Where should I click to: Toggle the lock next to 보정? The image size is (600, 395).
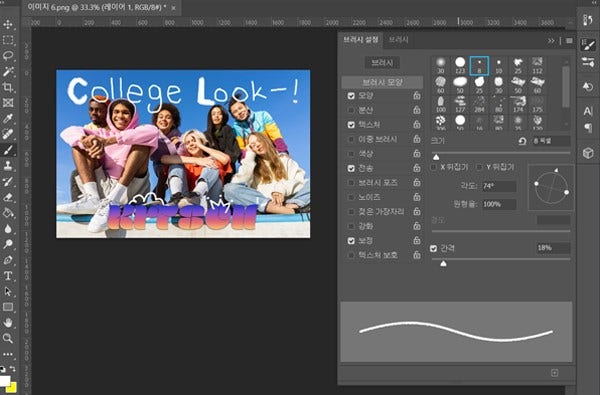[417, 240]
